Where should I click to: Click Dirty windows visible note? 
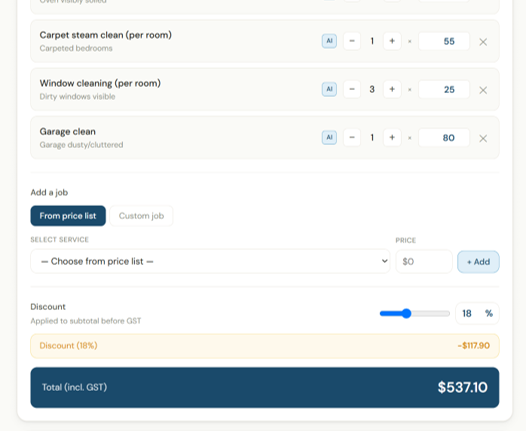[x=77, y=97]
